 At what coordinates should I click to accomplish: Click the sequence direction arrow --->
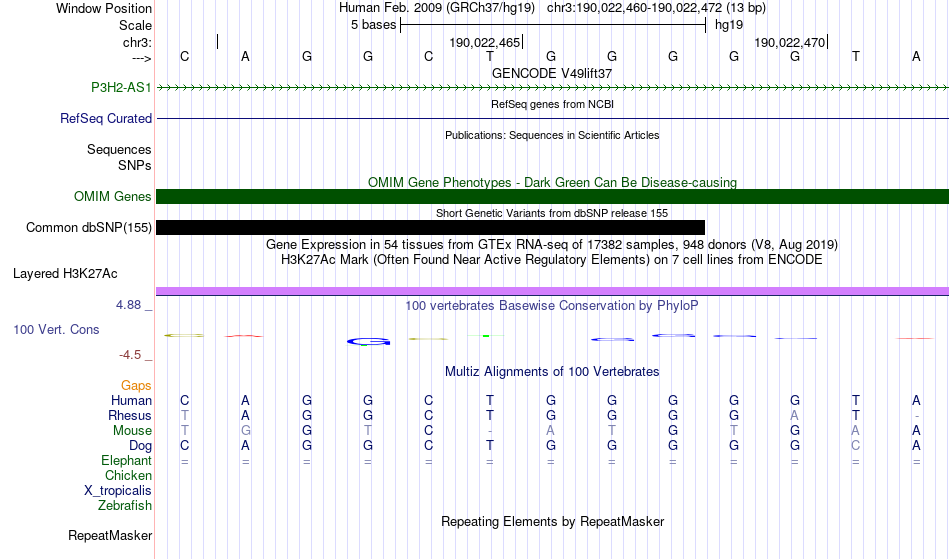[142, 58]
